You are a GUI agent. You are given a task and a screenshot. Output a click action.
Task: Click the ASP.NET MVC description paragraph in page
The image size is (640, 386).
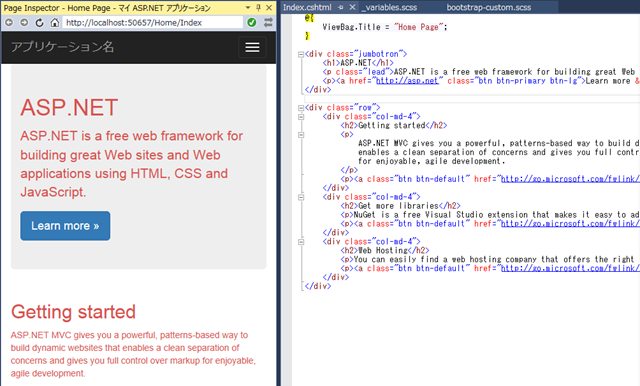[133, 354]
